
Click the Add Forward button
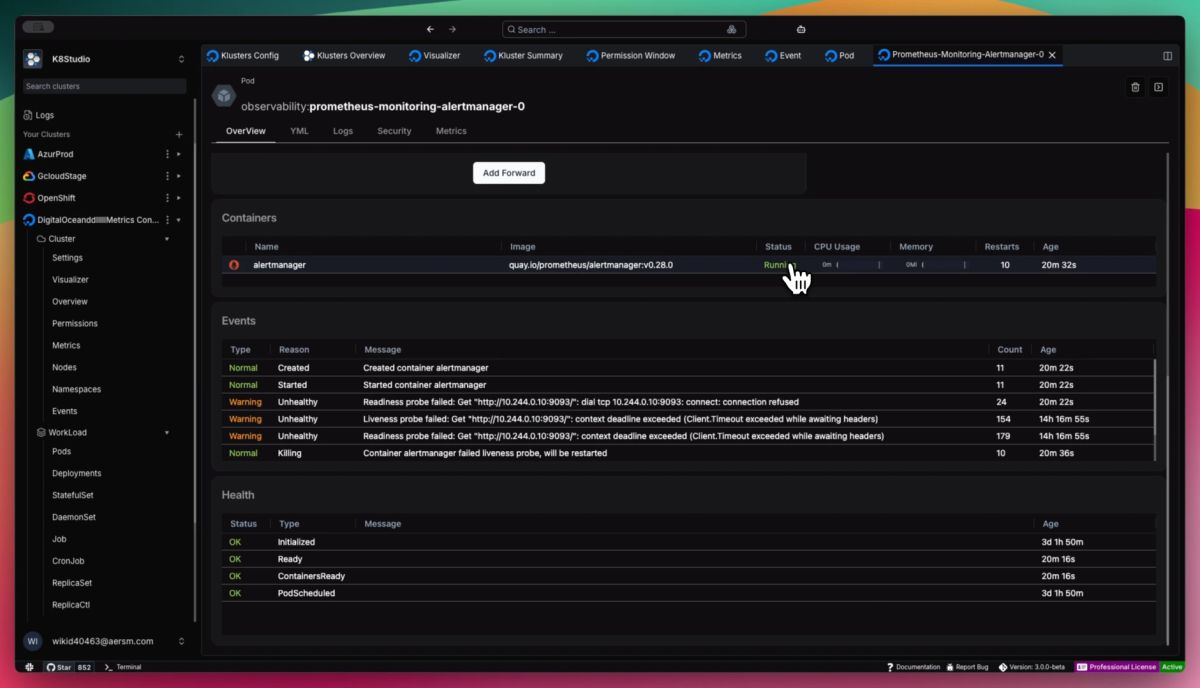tap(509, 173)
